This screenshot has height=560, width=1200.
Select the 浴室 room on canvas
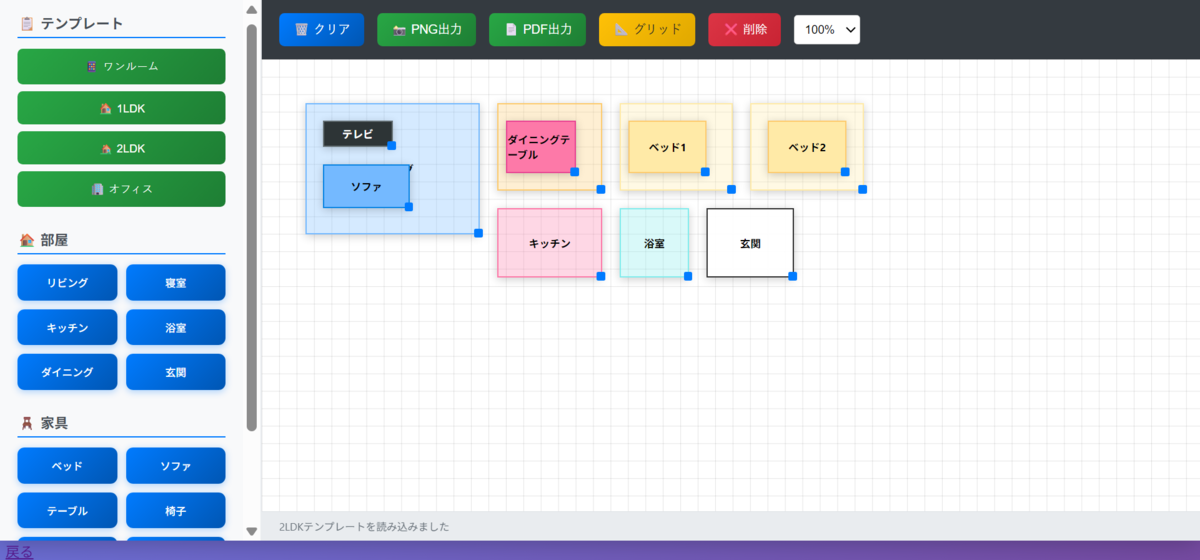[654, 243]
